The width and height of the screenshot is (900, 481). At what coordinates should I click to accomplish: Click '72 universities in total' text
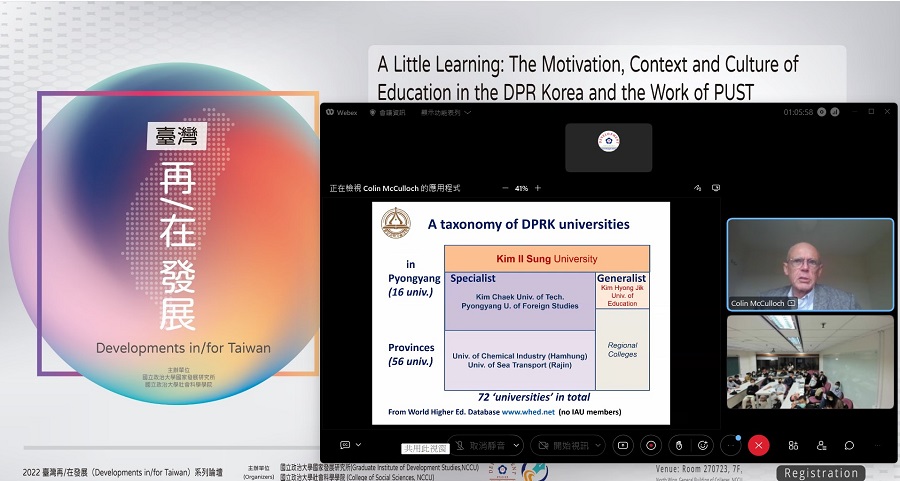534,397
